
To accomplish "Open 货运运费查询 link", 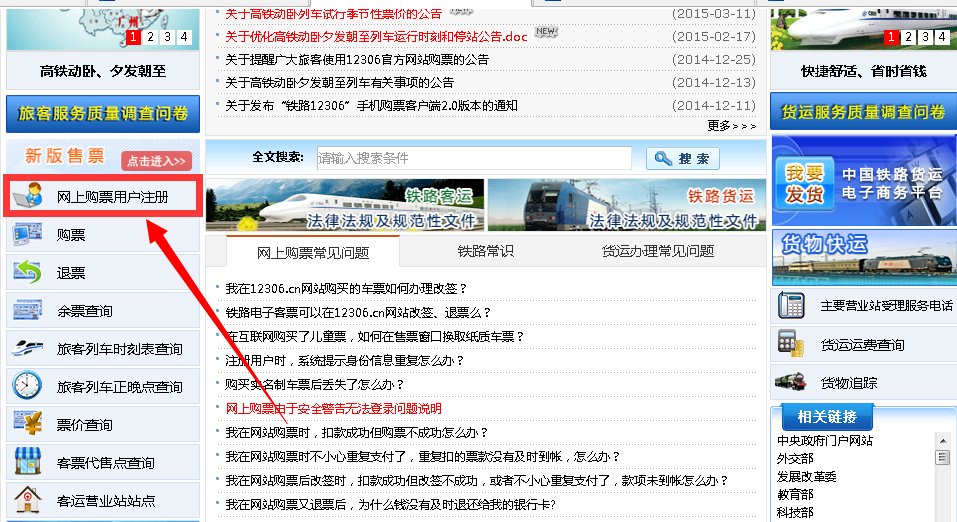I will click(862, 345).
